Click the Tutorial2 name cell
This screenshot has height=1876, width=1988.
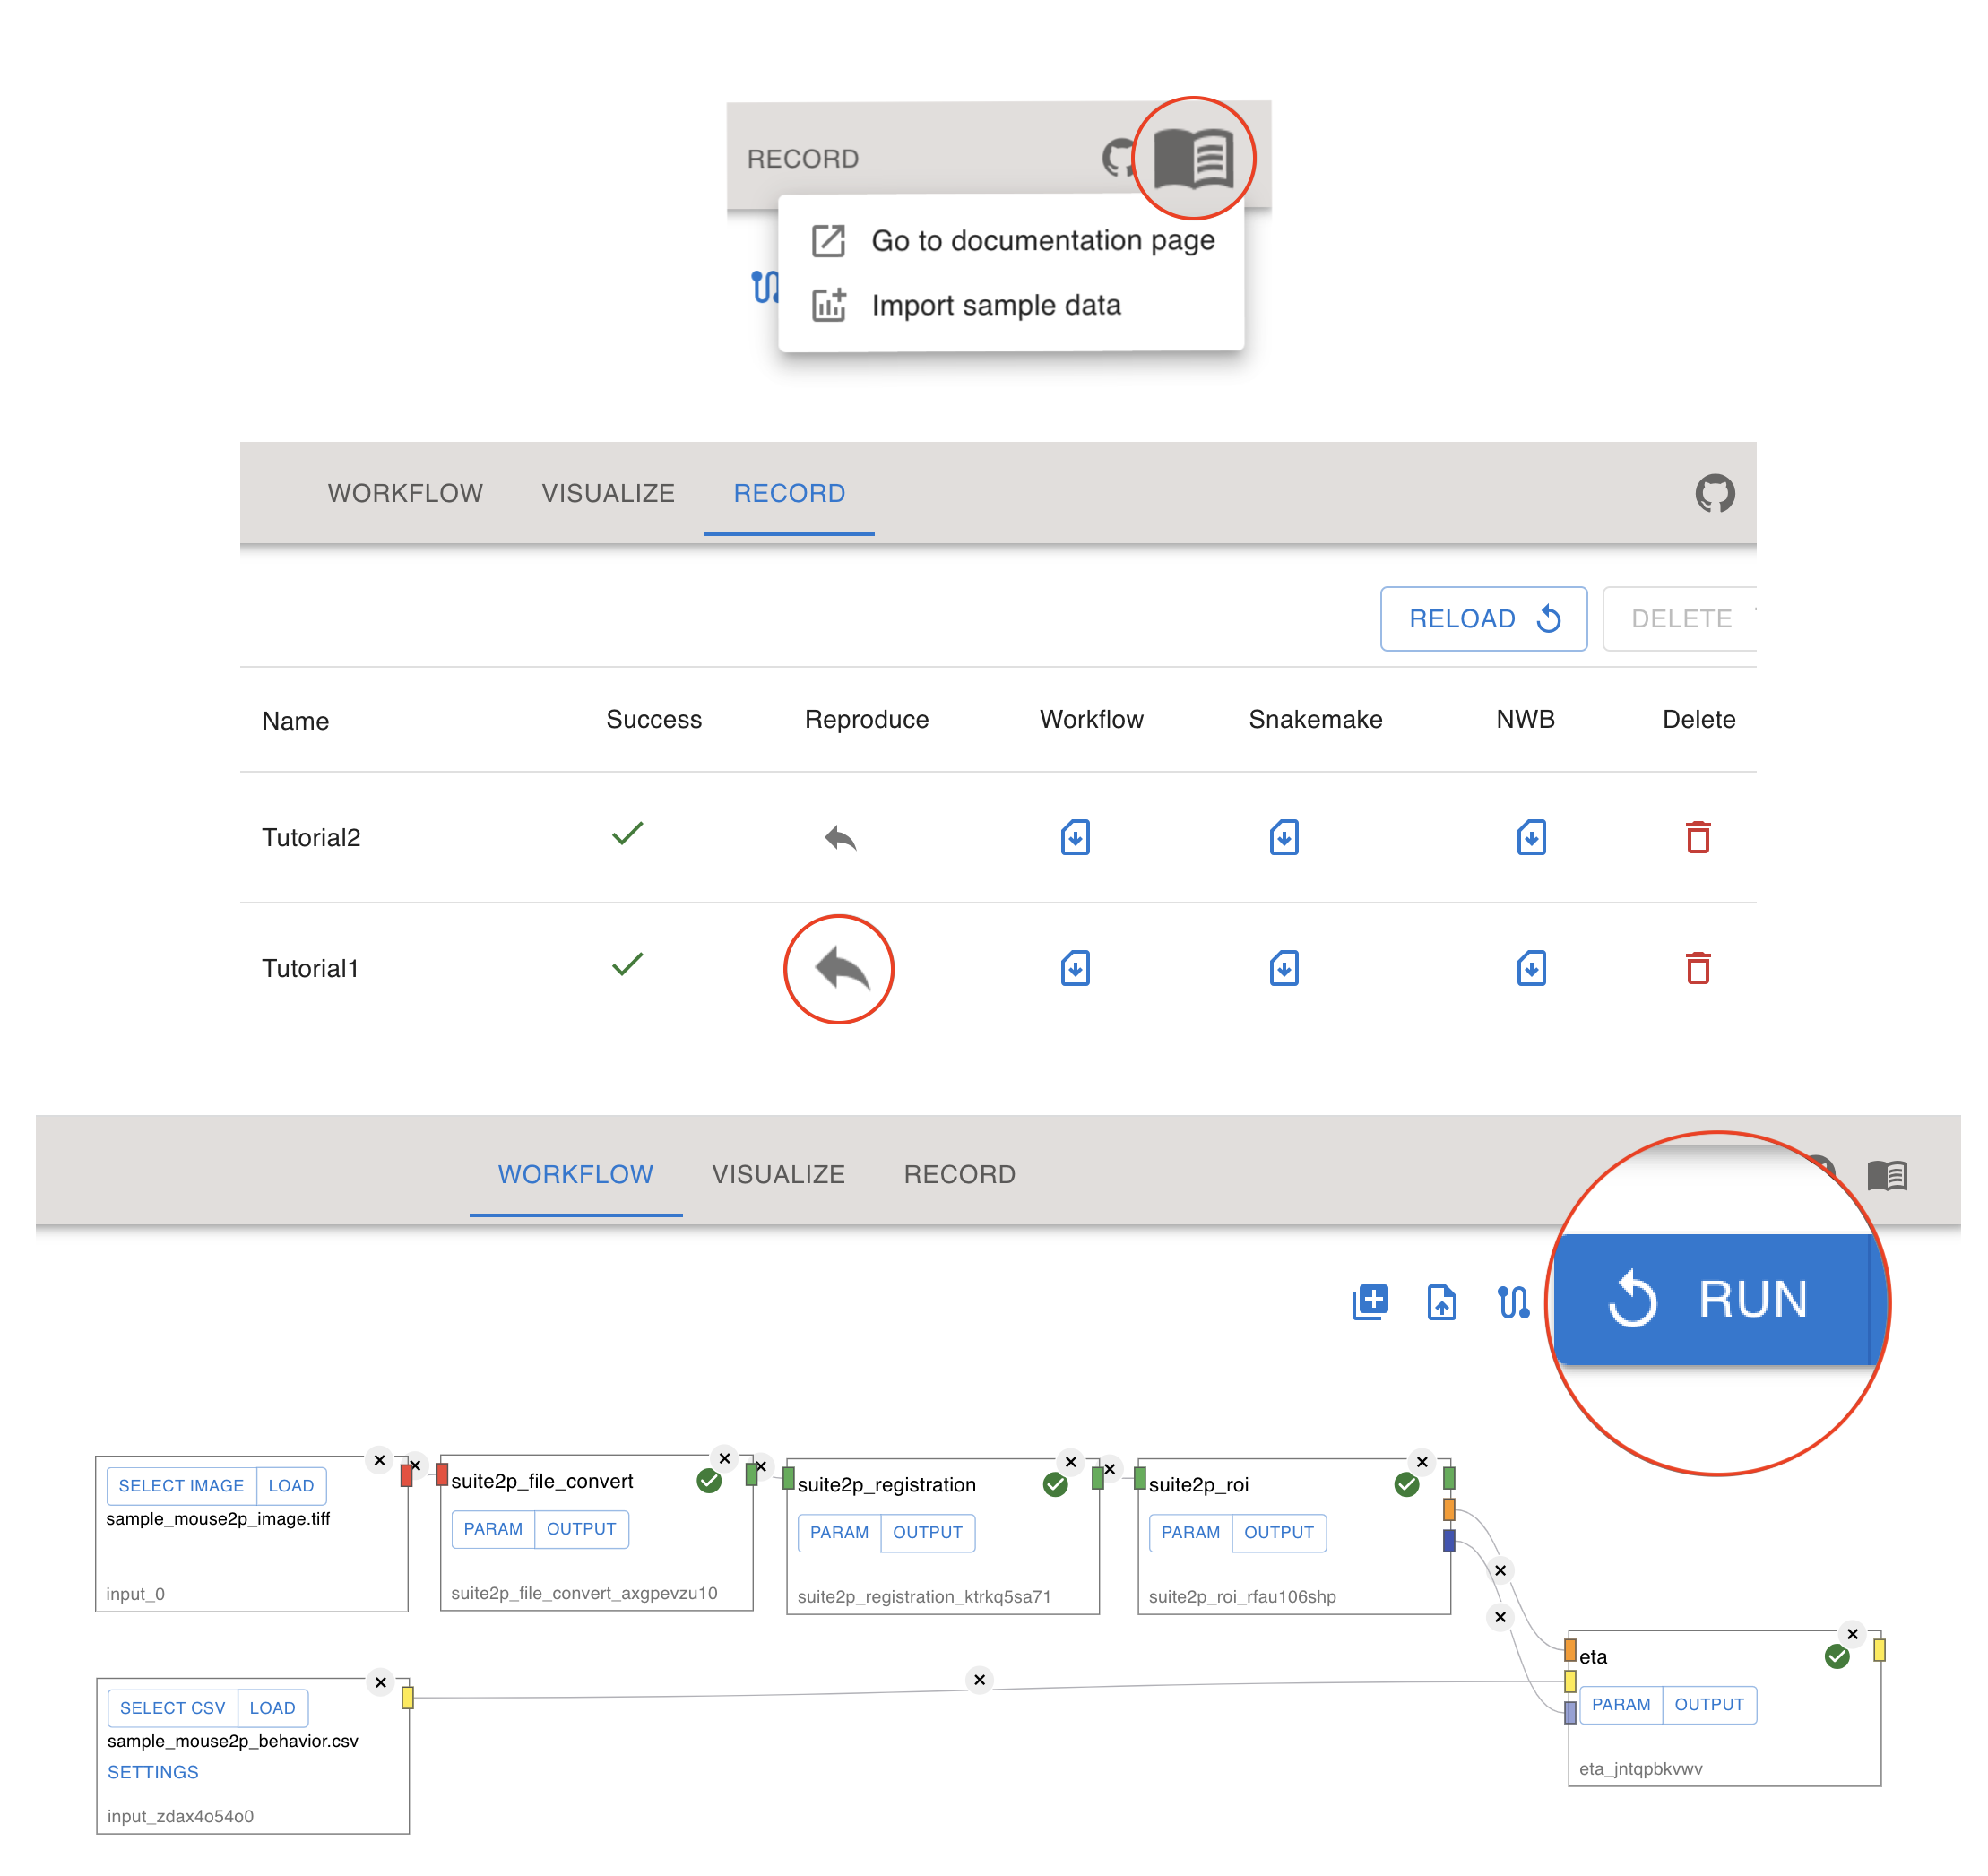tap(311, 838)
